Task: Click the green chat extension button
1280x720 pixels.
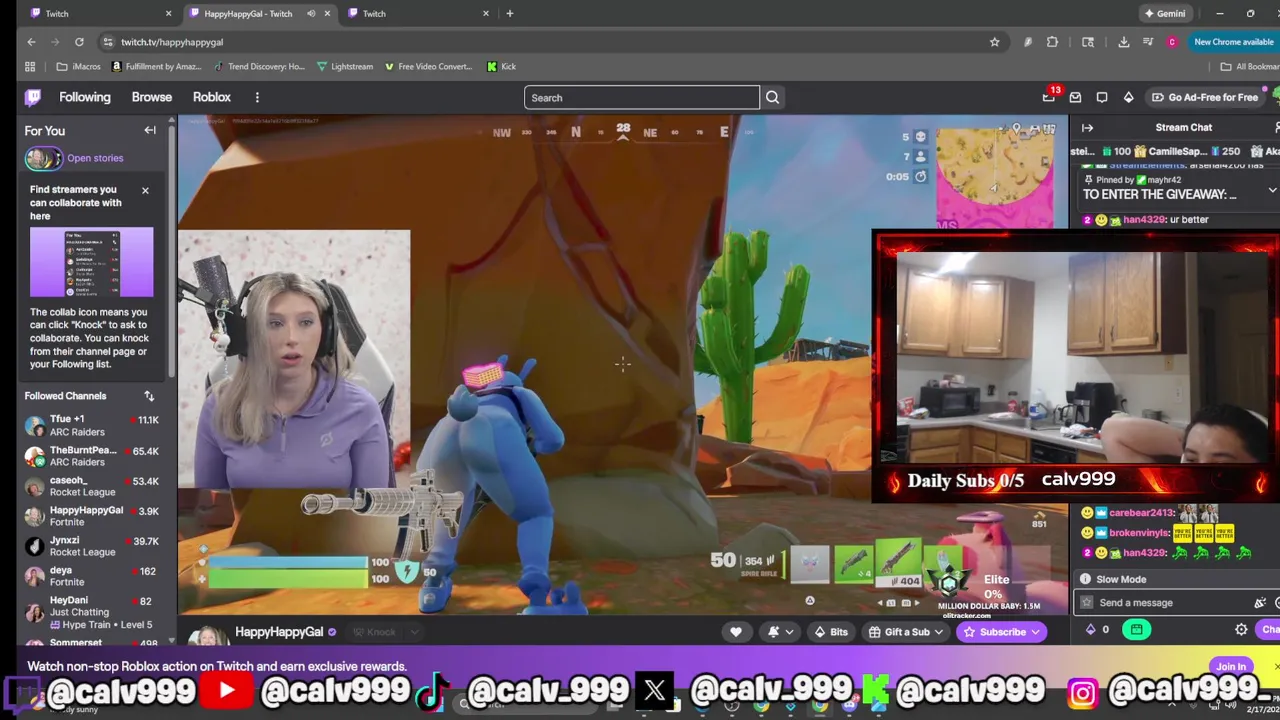Action: click(1136, 629)
